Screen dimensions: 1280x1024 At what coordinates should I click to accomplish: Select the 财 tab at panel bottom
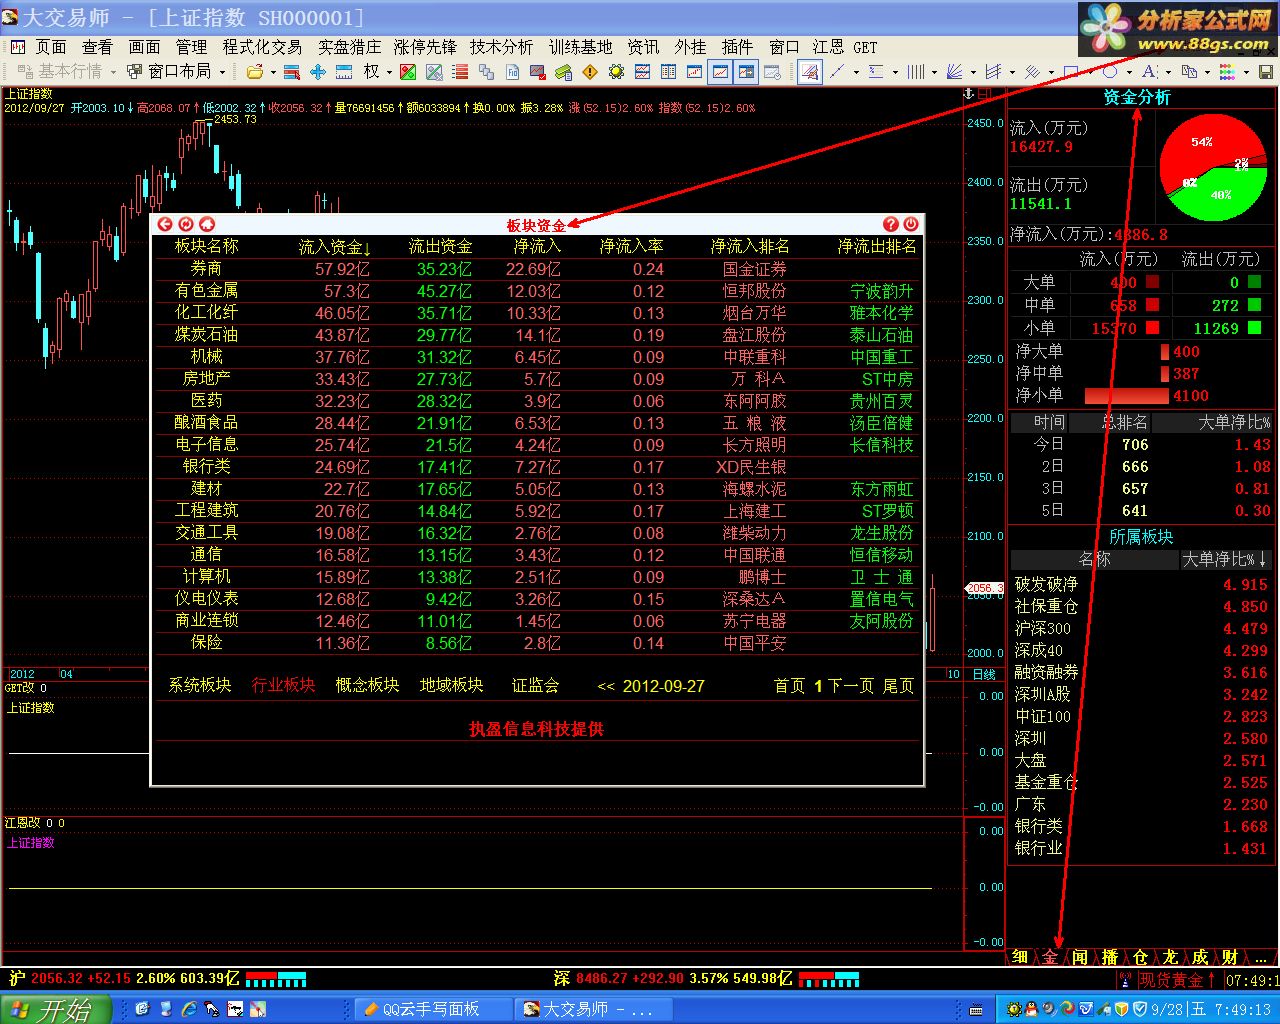click(1230, 957)
